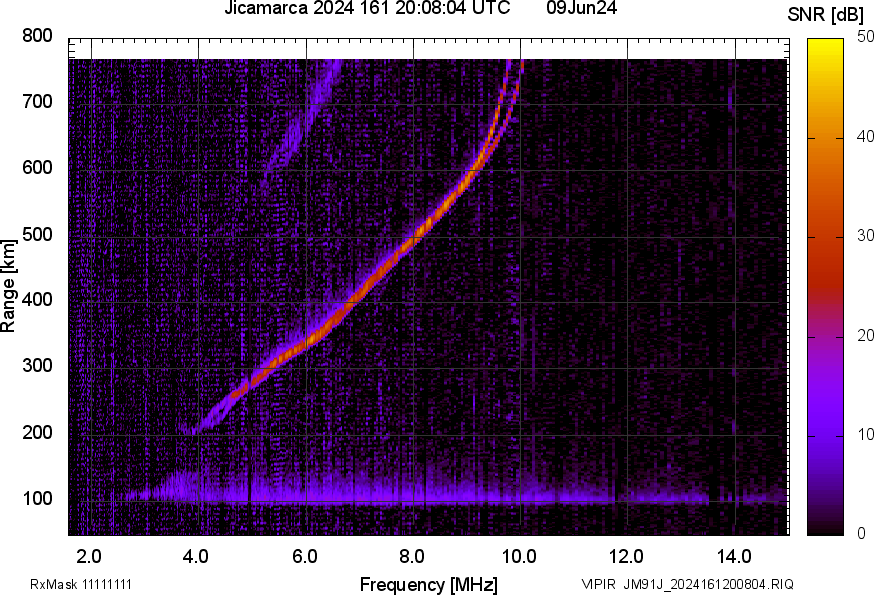Click the frequency tick label '8.0'

point(411,556)
